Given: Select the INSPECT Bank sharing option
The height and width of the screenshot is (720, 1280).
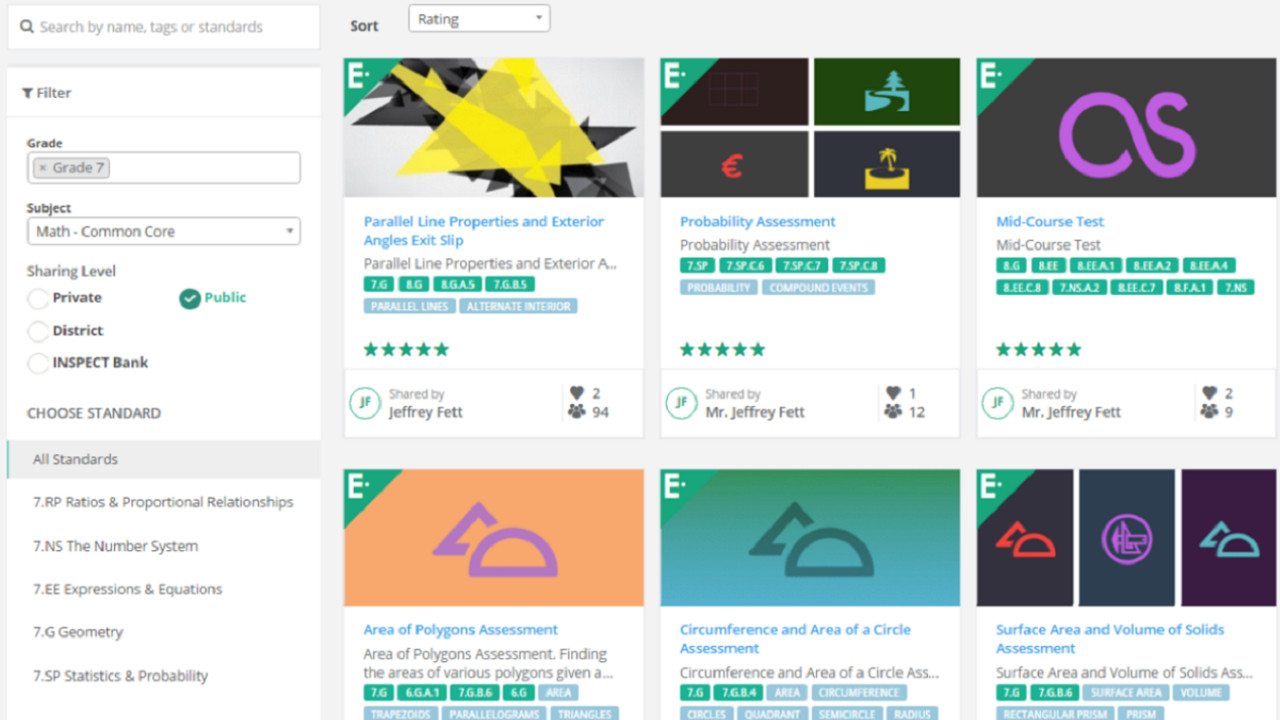Looking at the screenshot, I should pos(38,363).
